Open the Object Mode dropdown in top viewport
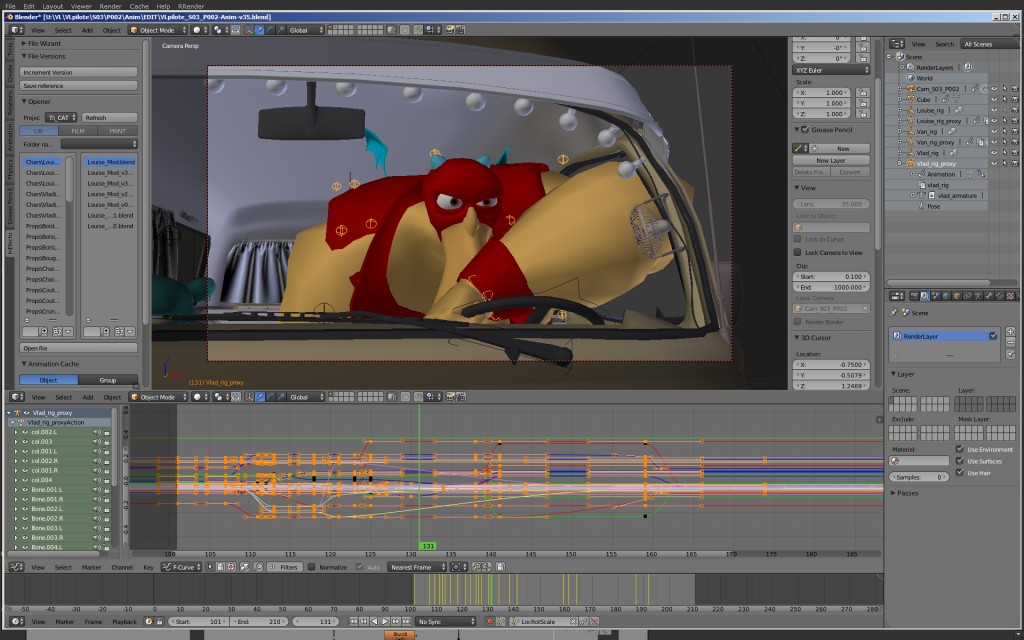The height and width of the screenshot is (640, 1024). [x=157, y=30]
